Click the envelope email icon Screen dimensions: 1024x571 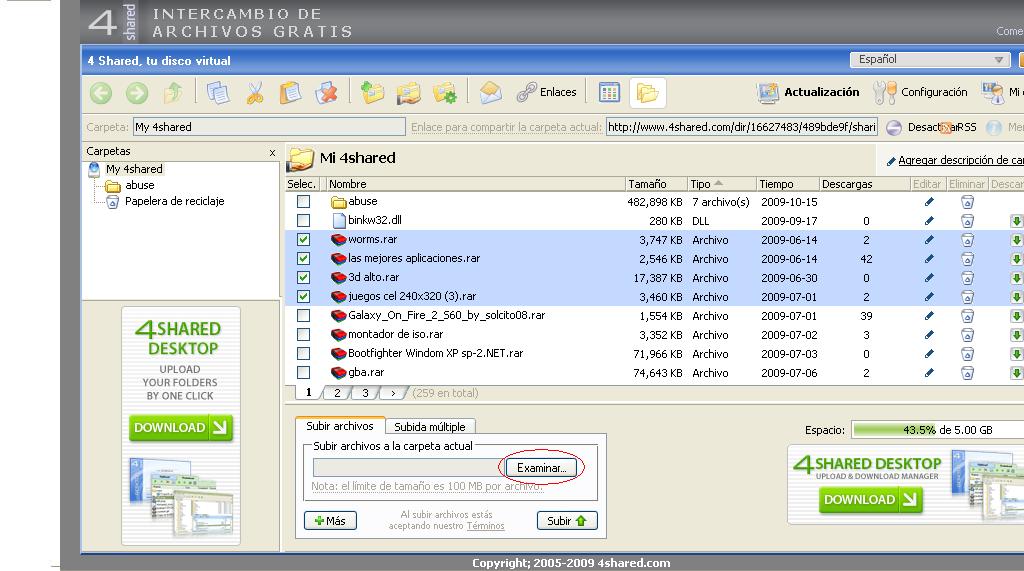pyautogui.click(x=490, y=93)
